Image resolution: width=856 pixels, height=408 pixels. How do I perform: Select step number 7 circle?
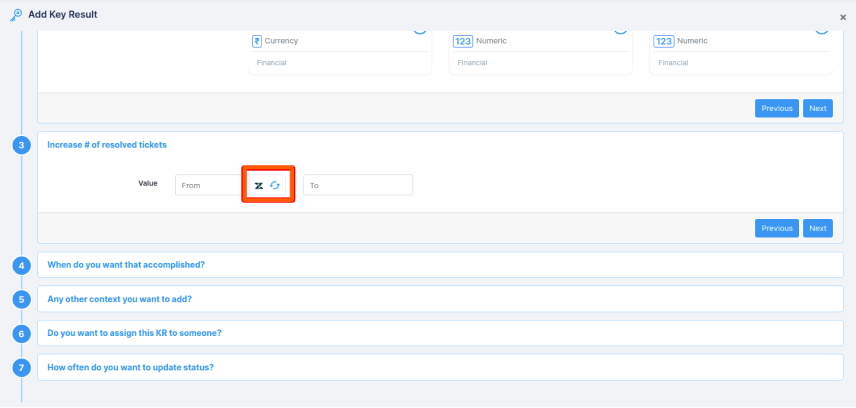21,368
